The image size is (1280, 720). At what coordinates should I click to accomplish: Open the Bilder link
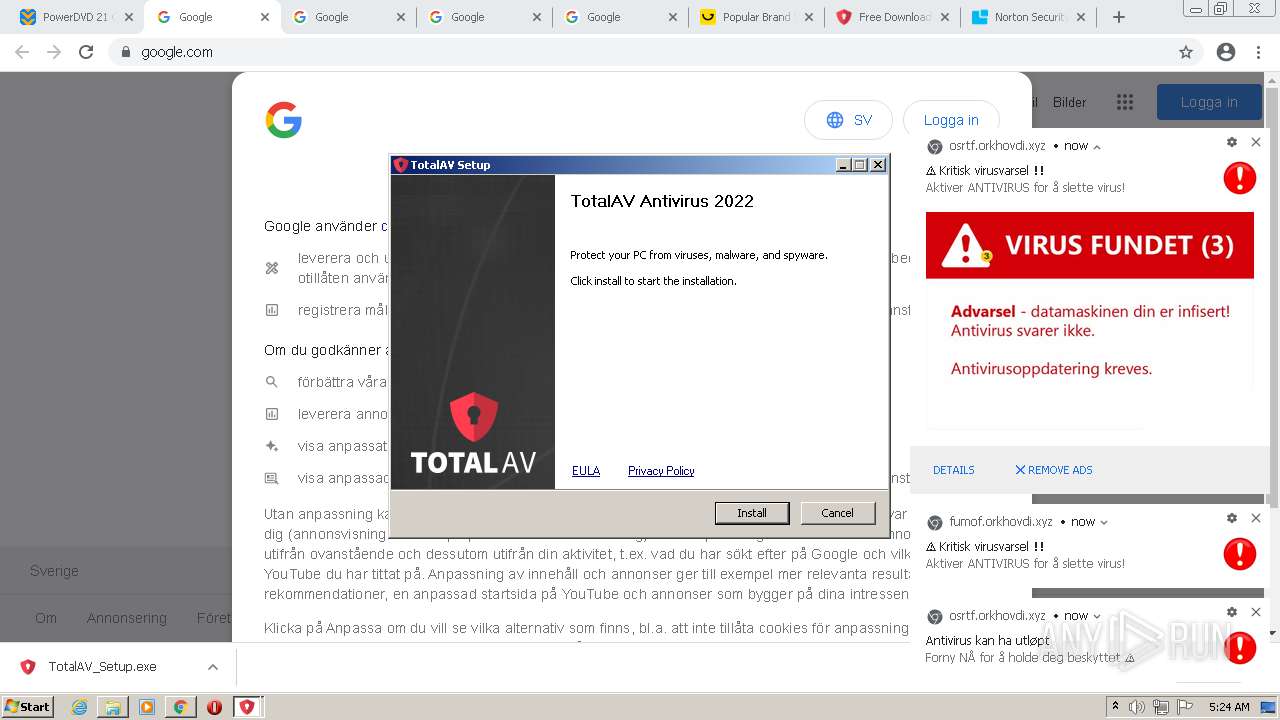coord(1069,102)
